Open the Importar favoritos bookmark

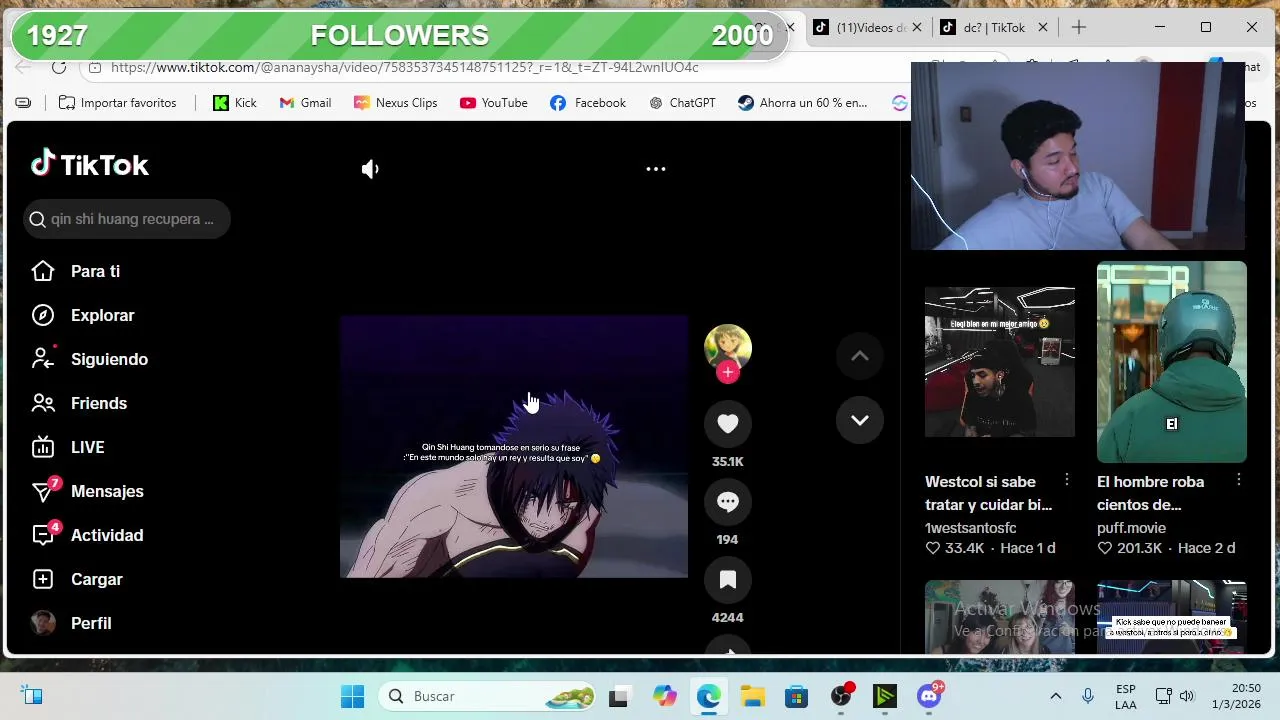pos(117,103)
